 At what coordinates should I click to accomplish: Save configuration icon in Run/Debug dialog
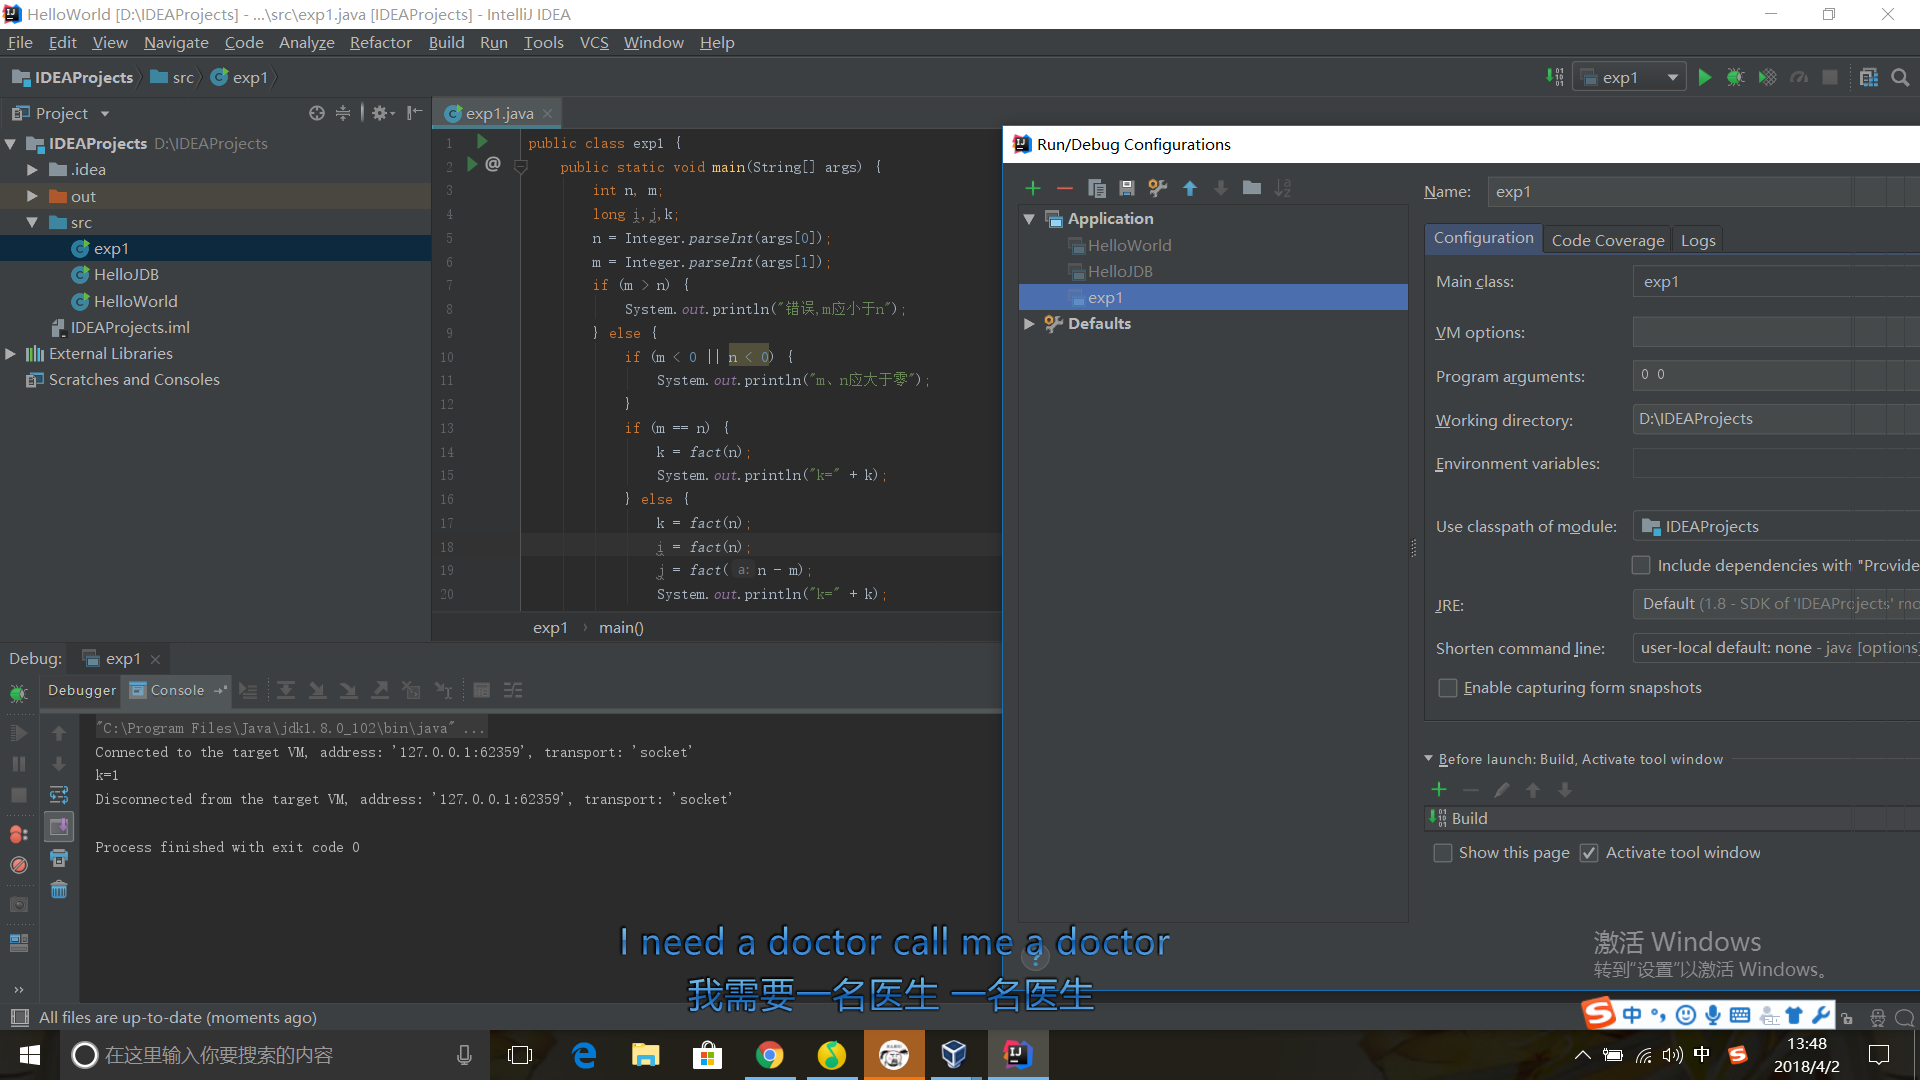1127,188
